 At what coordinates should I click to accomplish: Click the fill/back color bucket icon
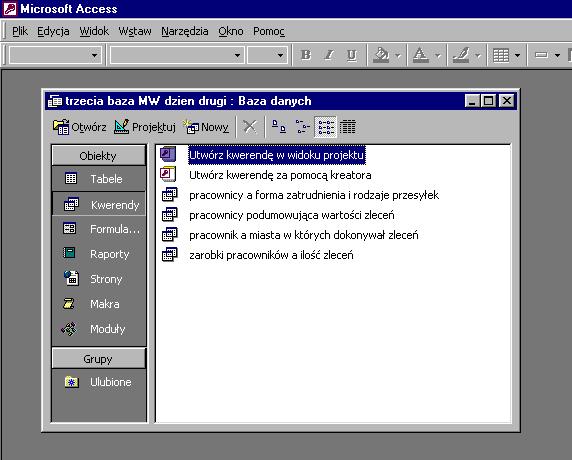[381, 55]
